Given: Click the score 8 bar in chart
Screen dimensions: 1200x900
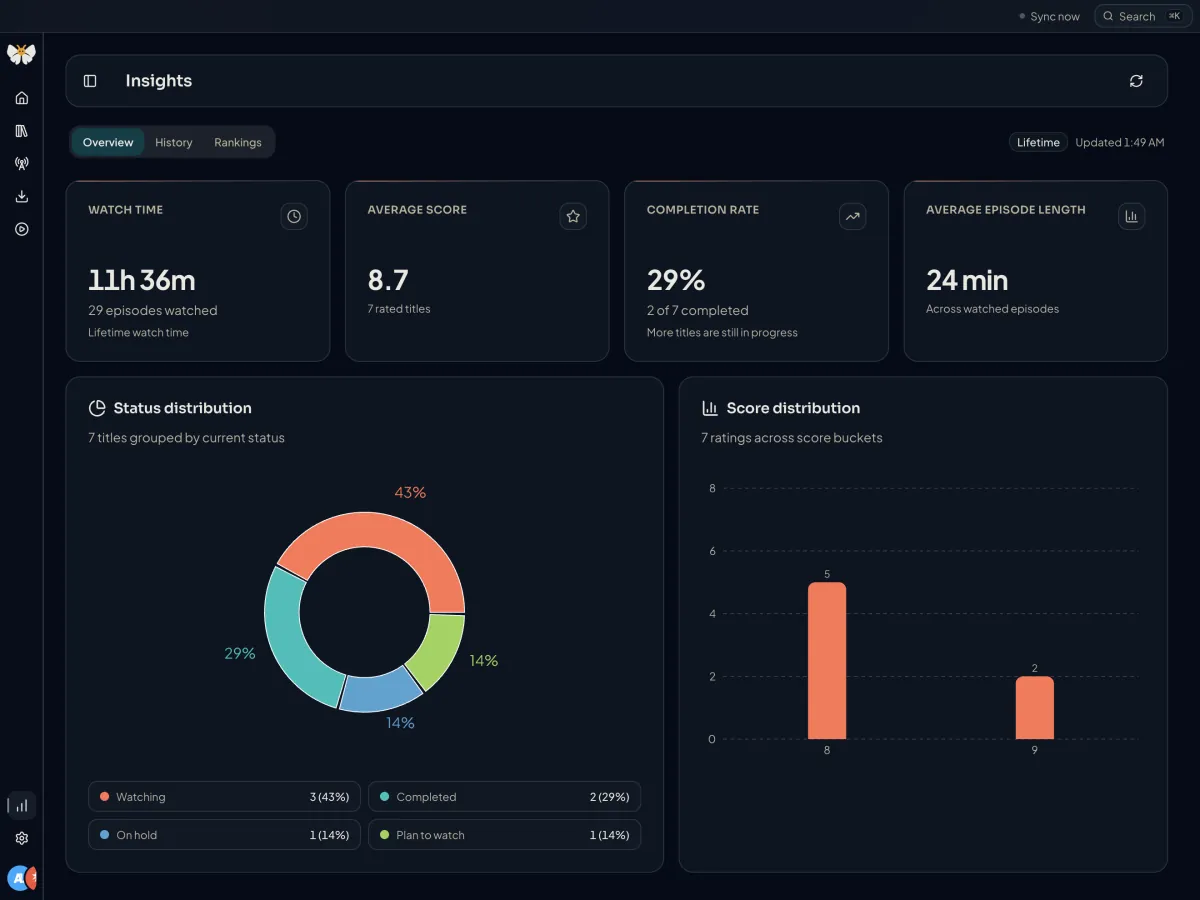Looking at the screenshot, I should pyautogui.click(x=827, y=661).
